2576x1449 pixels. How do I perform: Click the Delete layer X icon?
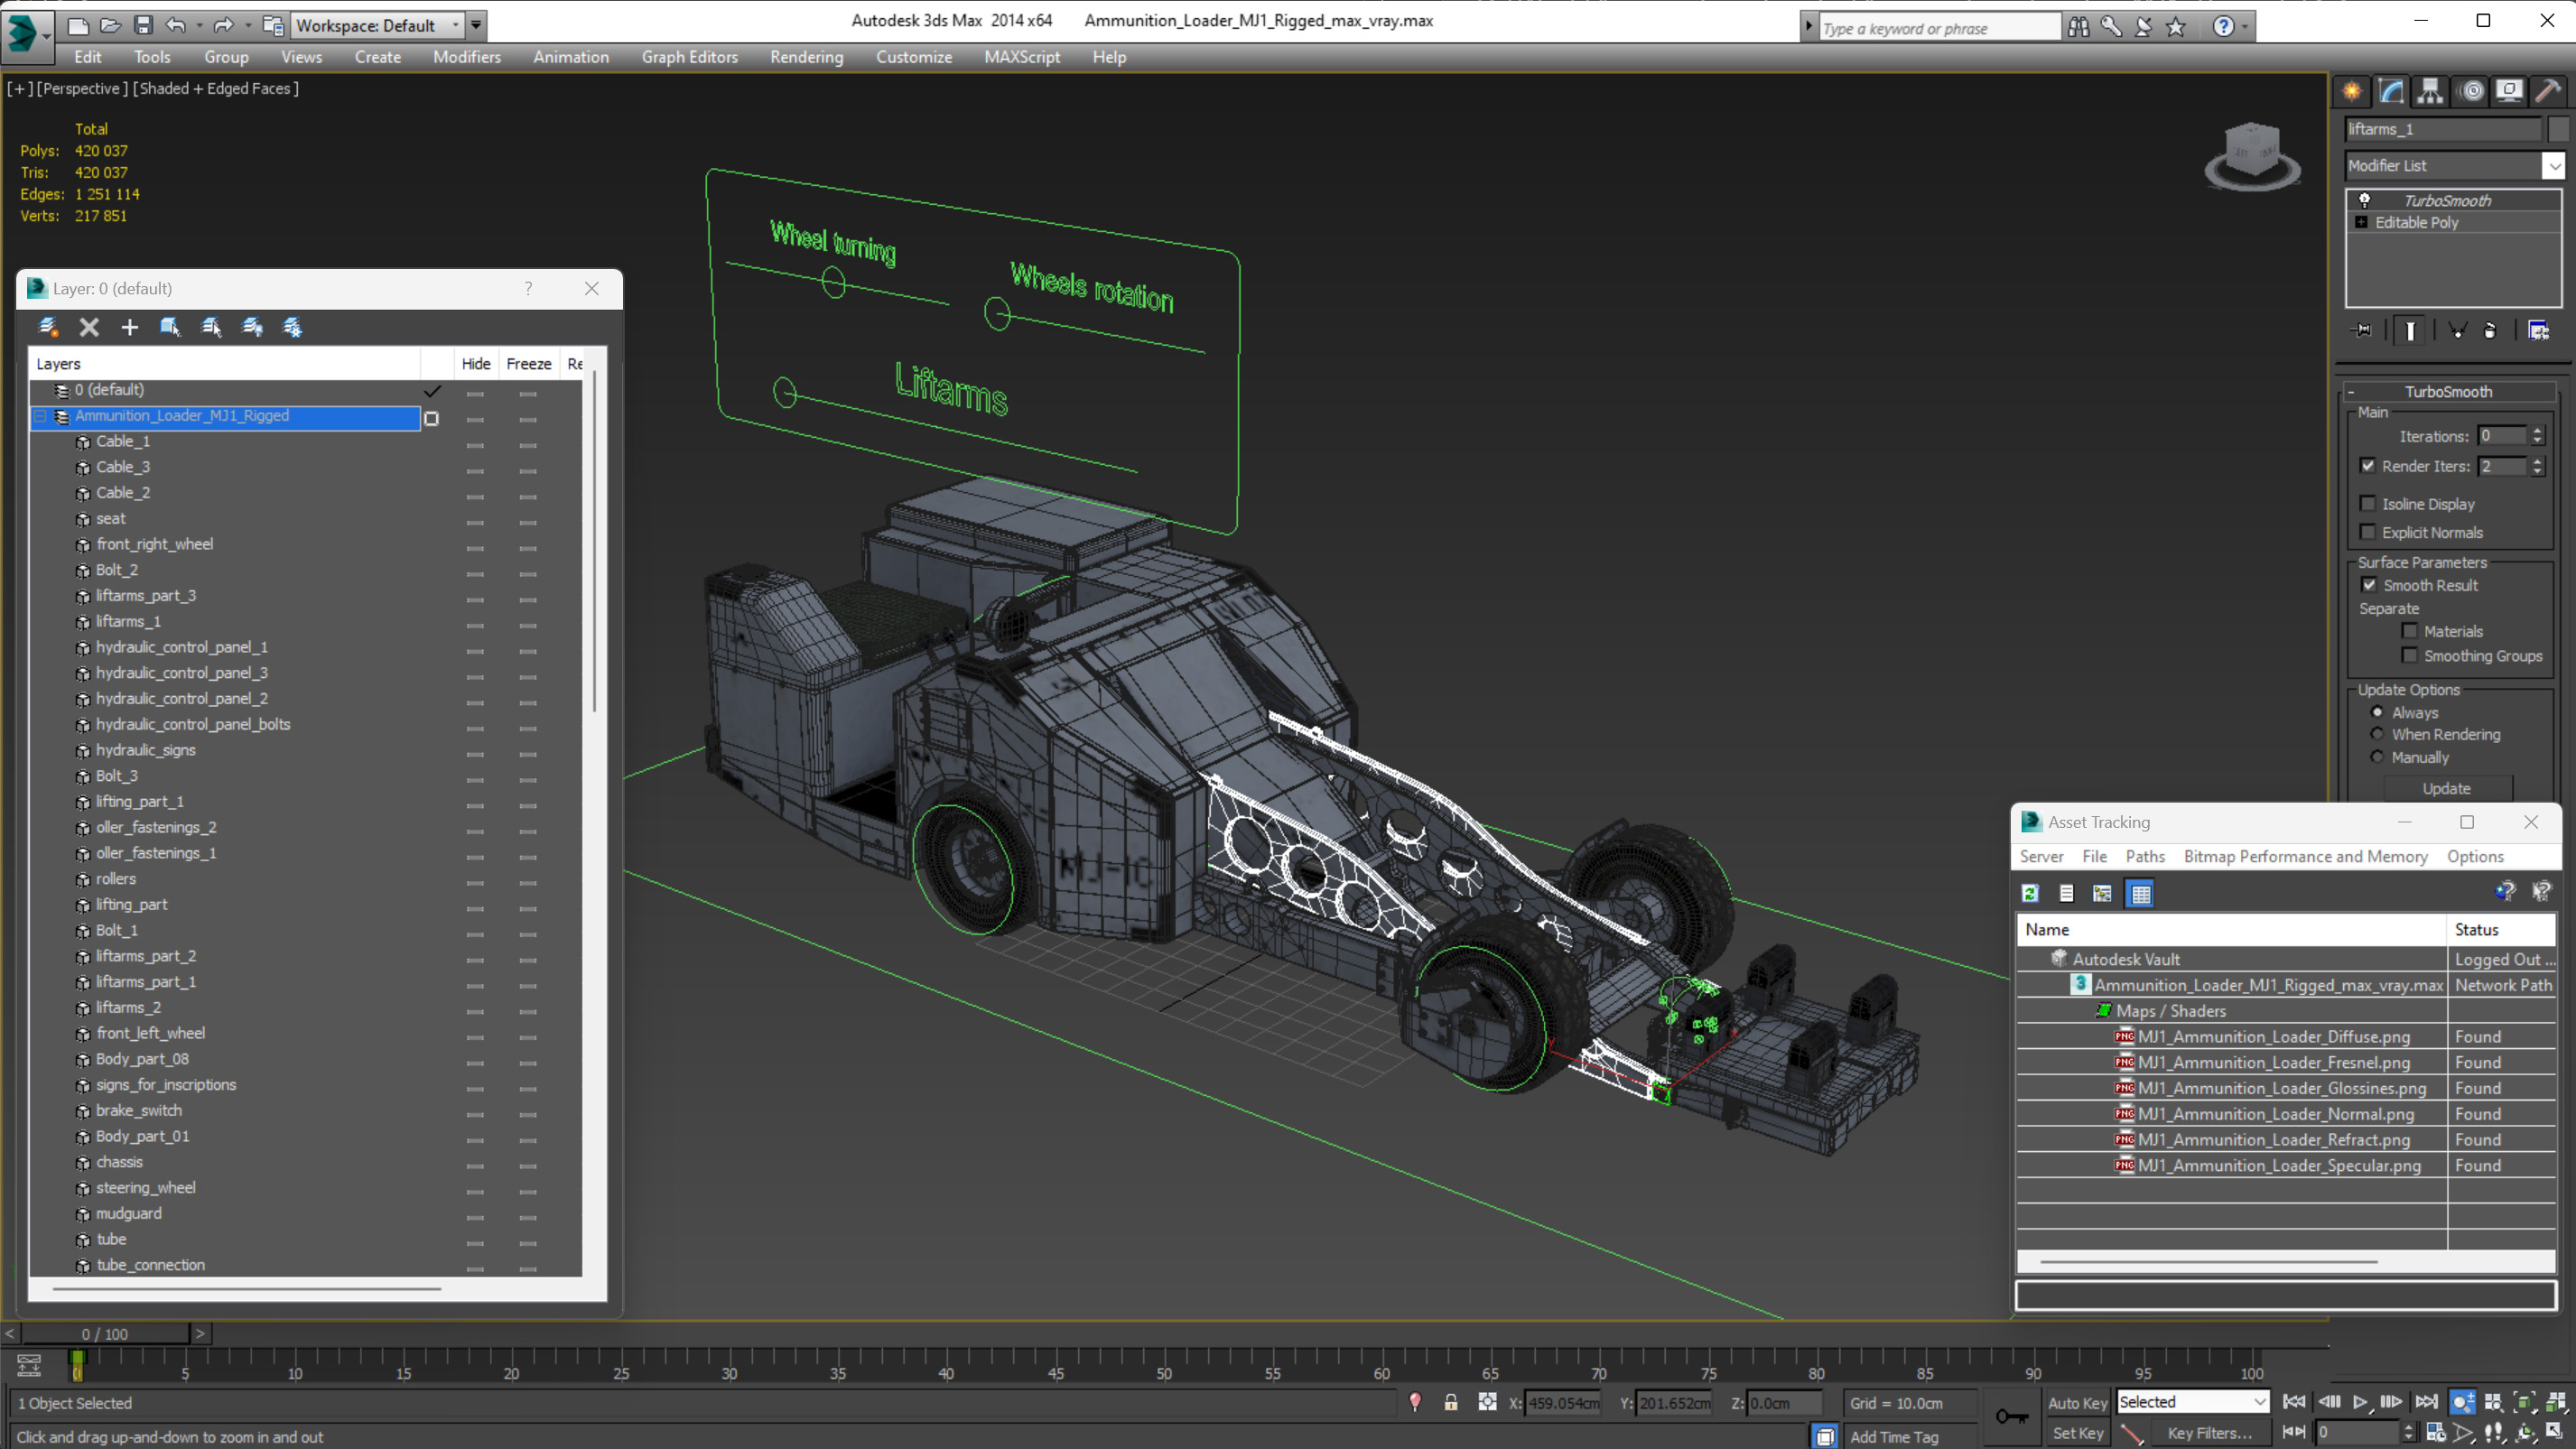coord(89,327)
